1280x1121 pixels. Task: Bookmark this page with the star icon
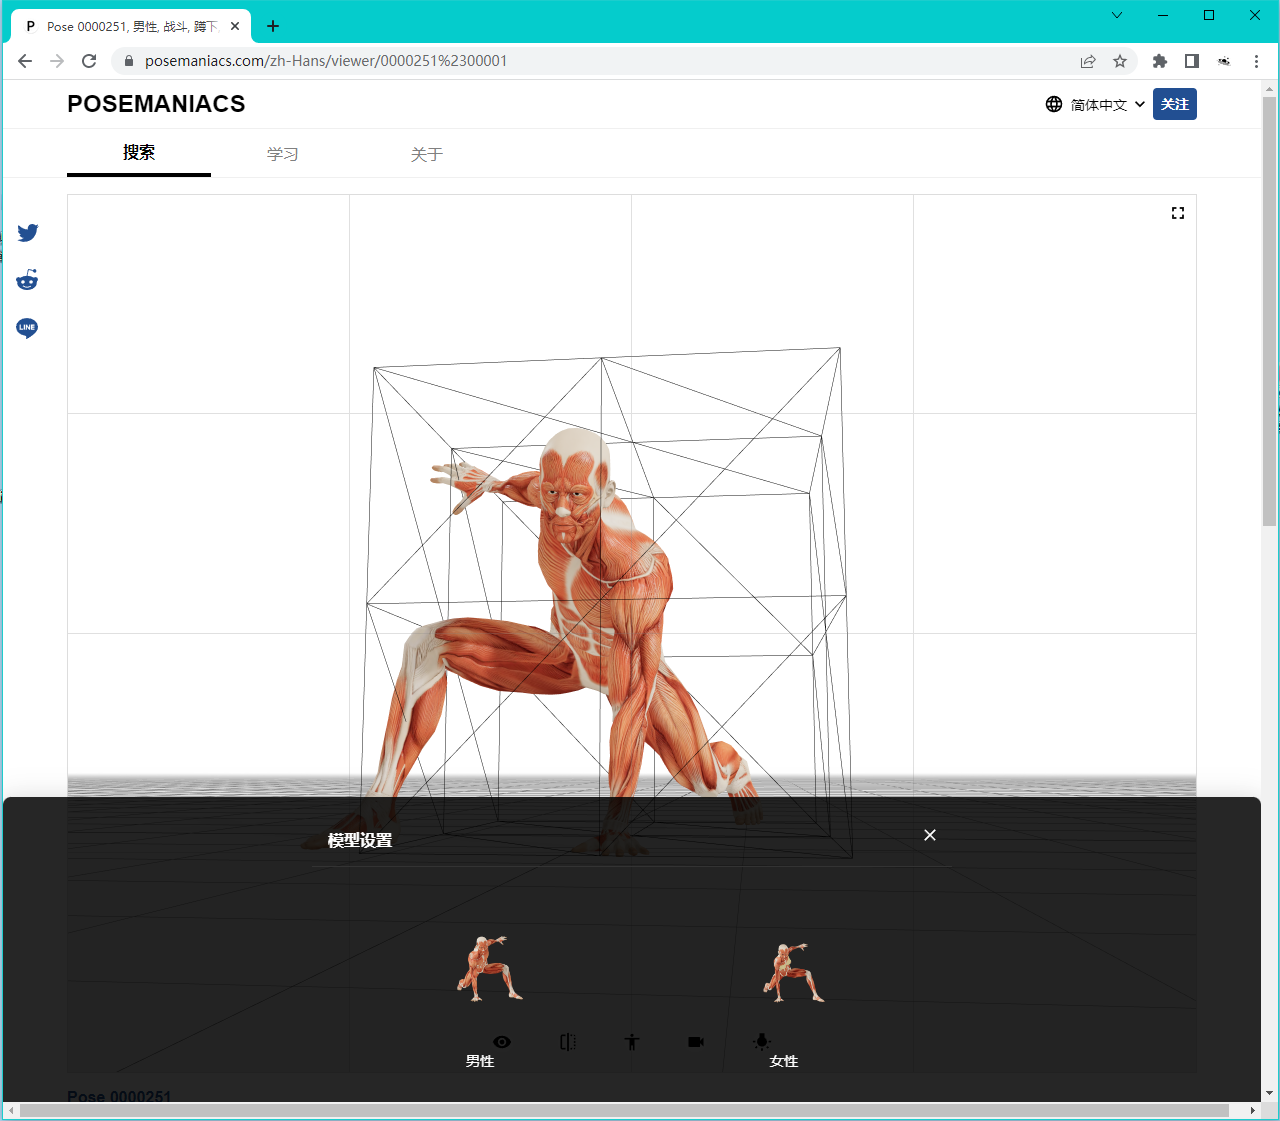(x=1120, y=61)
